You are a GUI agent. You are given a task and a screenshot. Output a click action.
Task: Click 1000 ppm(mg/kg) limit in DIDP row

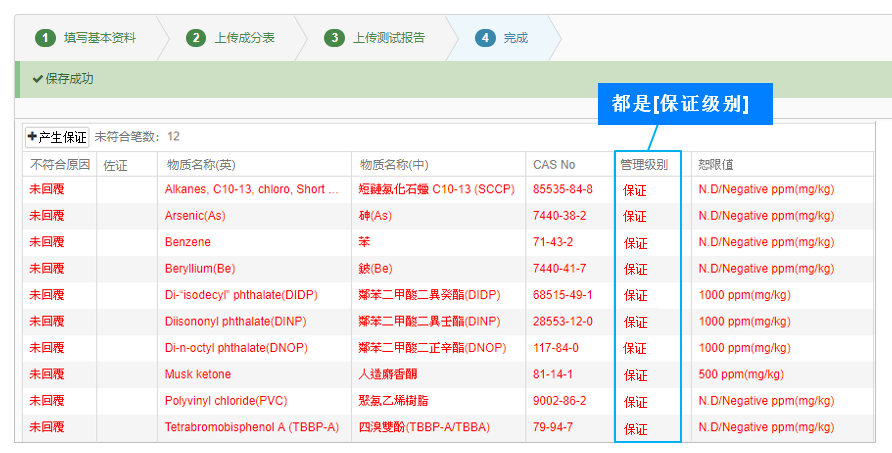(744, 295)
